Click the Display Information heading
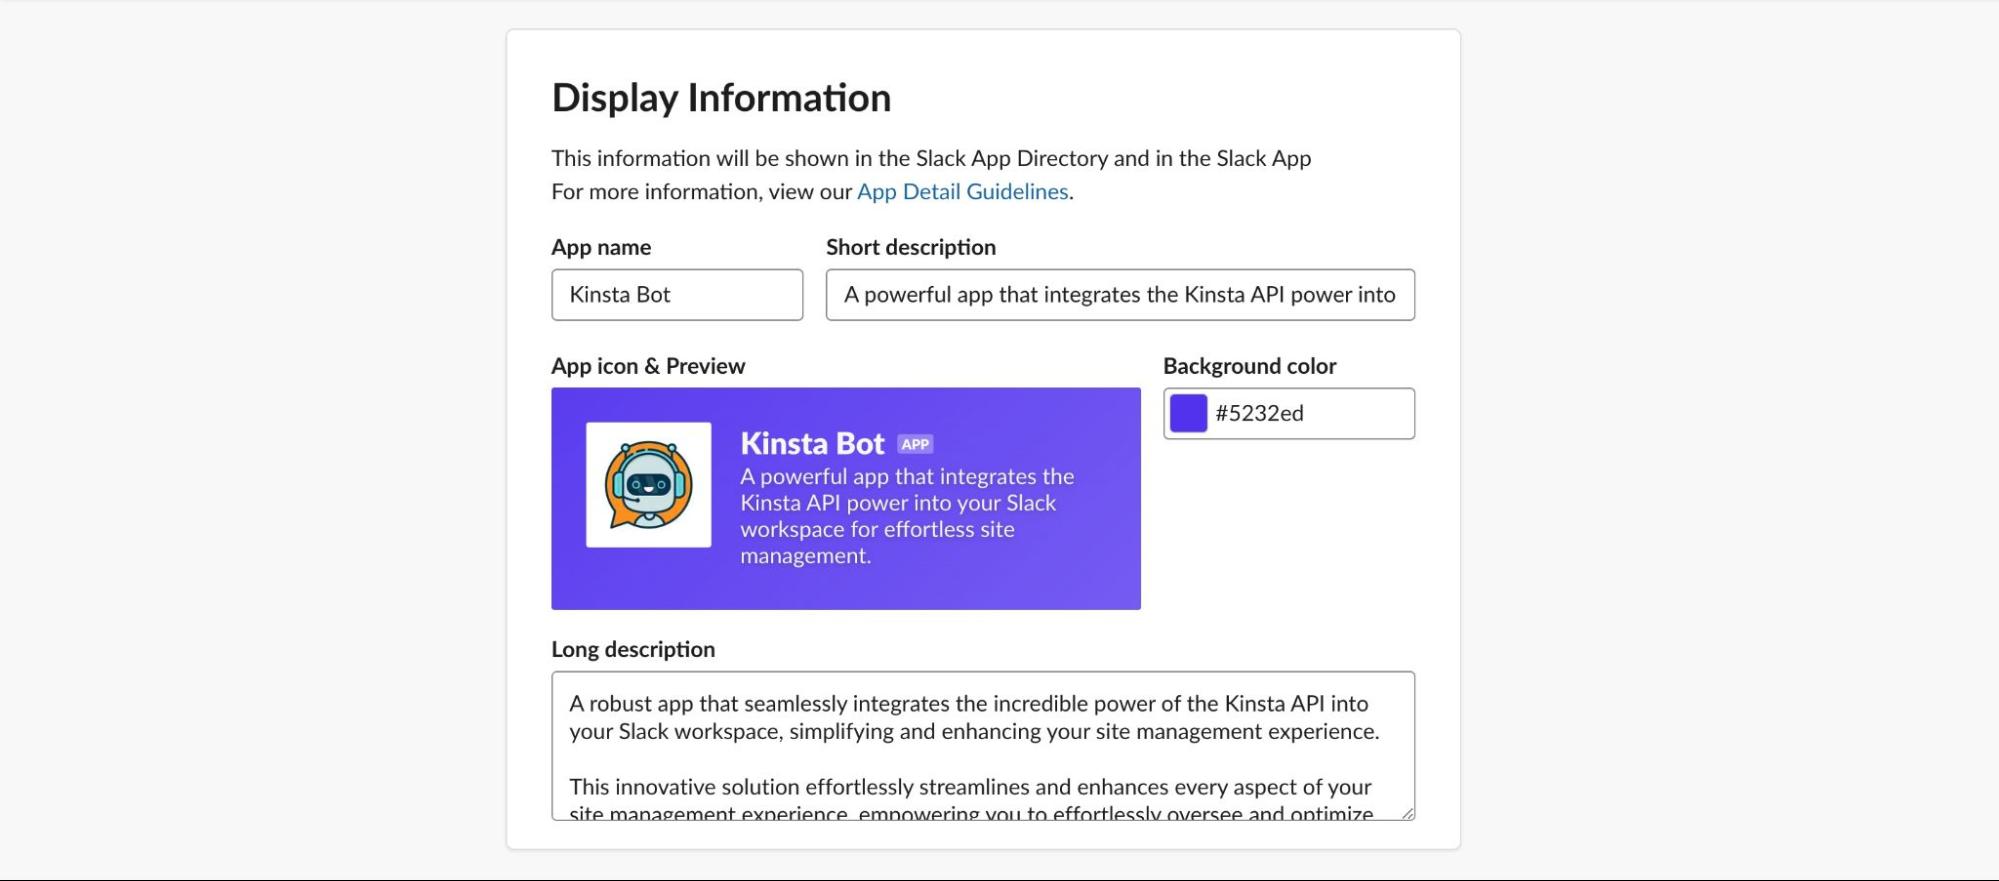The image size is (1999, 881). point(721,98)
